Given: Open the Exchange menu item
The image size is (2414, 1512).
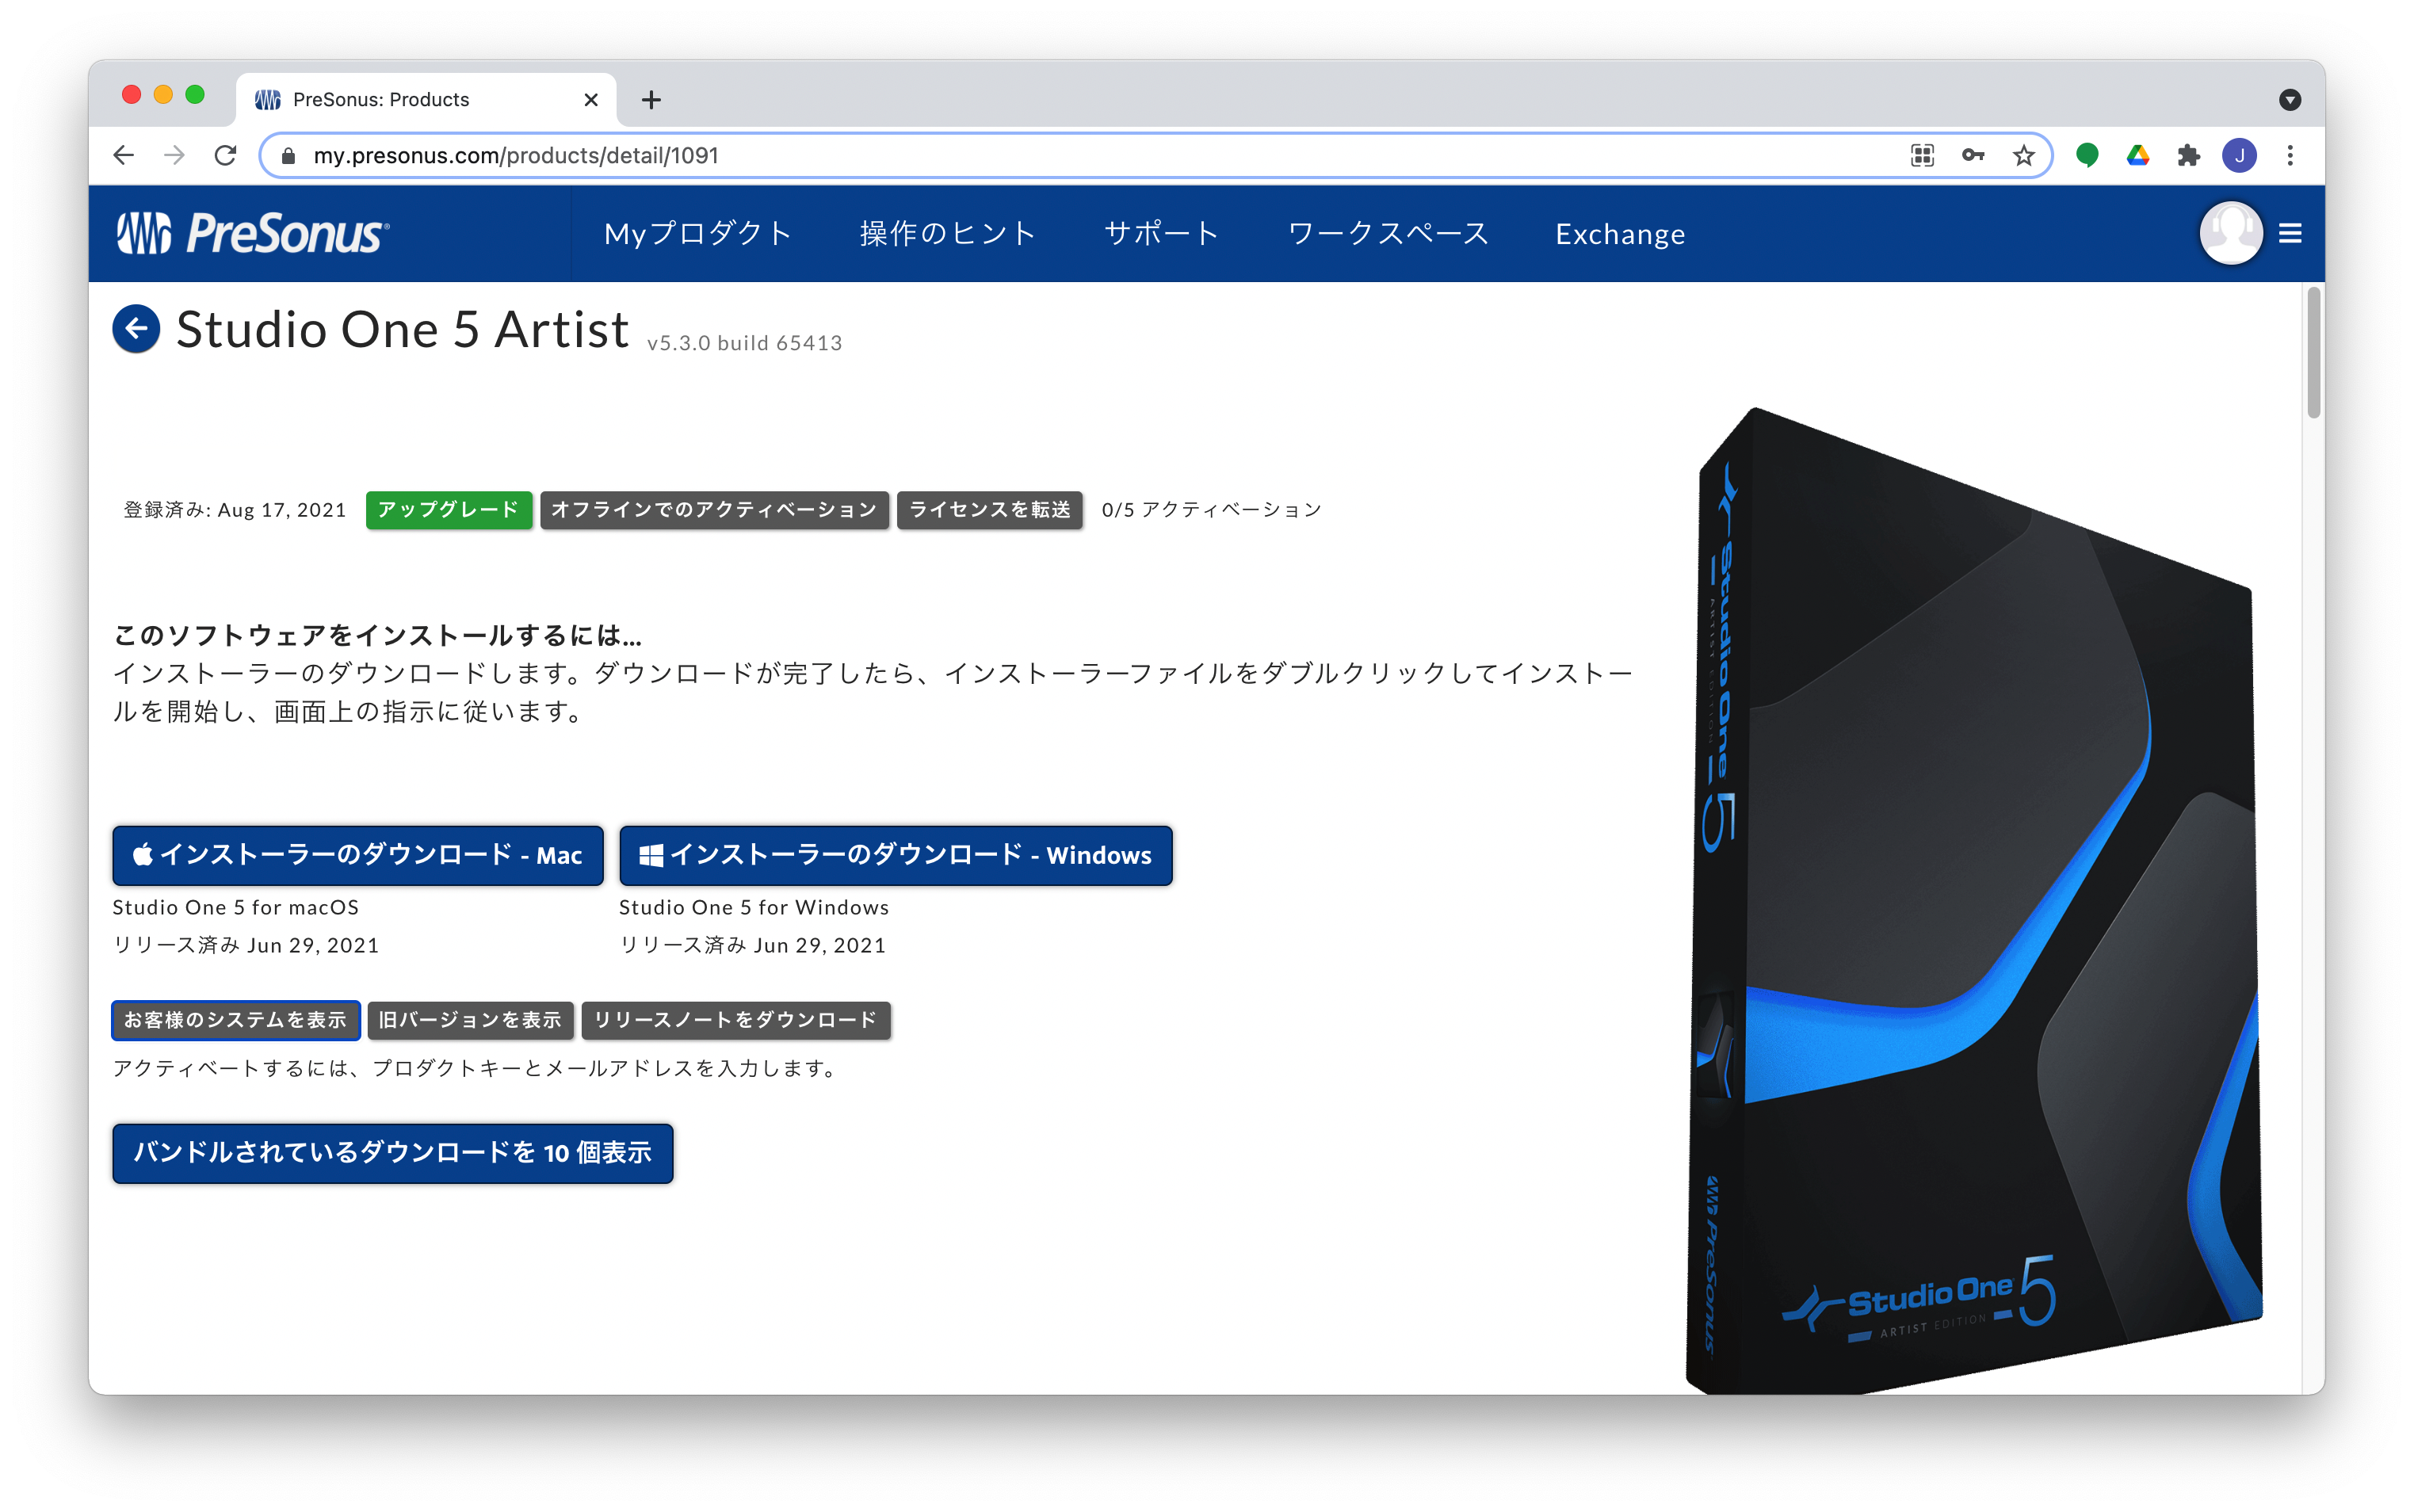Looking at the screenshot, I should [1620, 234].
